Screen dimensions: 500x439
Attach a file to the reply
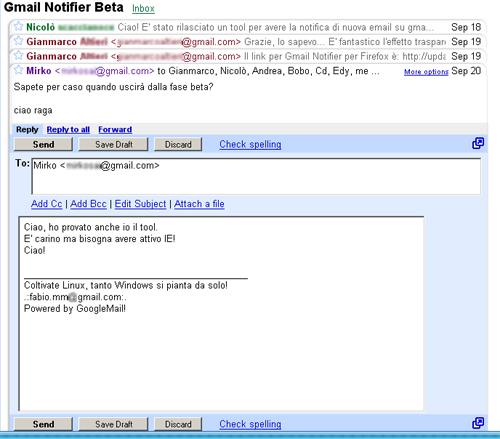pos(199,204)
